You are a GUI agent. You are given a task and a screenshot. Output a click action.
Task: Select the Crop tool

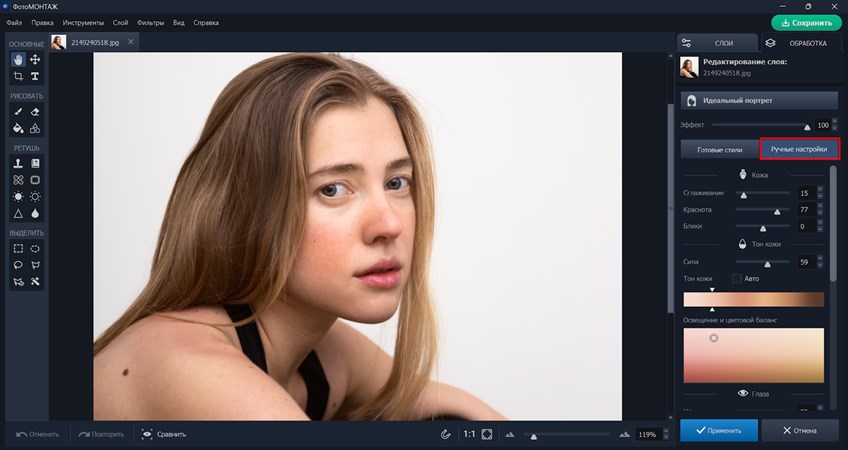tap(18, 76)
